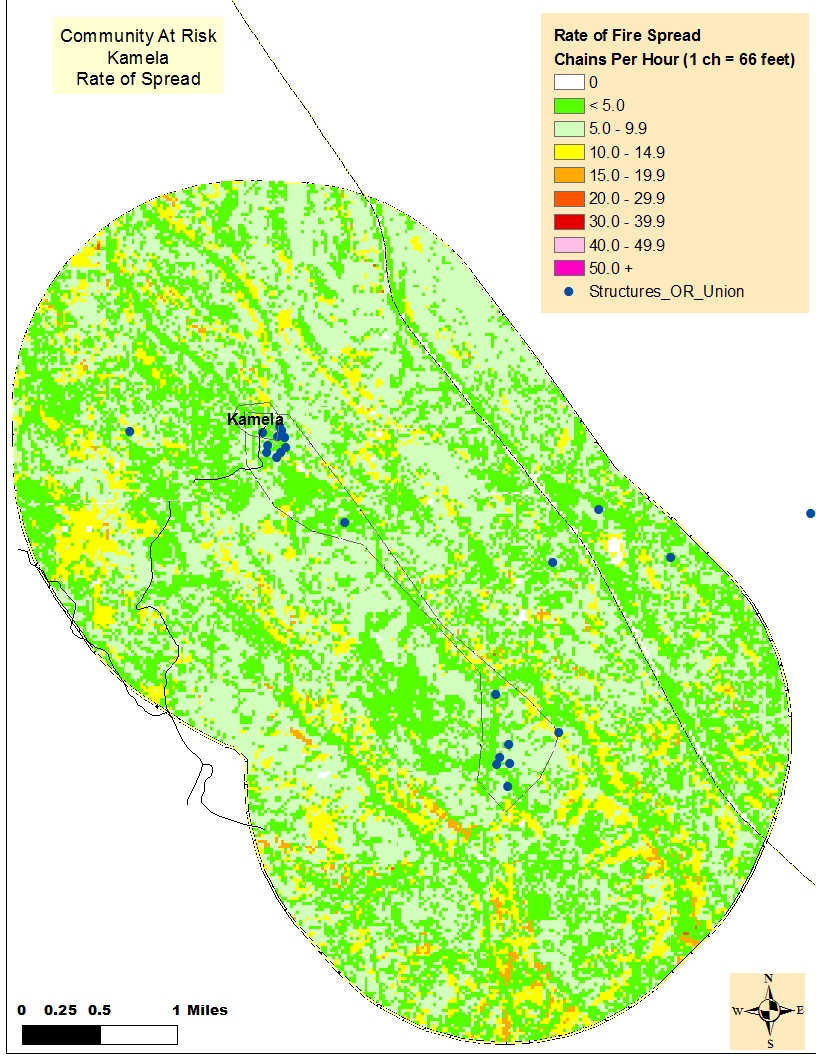Click the '20.0 - 29.9' legend label
The image size is (816, 1056).
pyautogui.click(x=627, y=199)
